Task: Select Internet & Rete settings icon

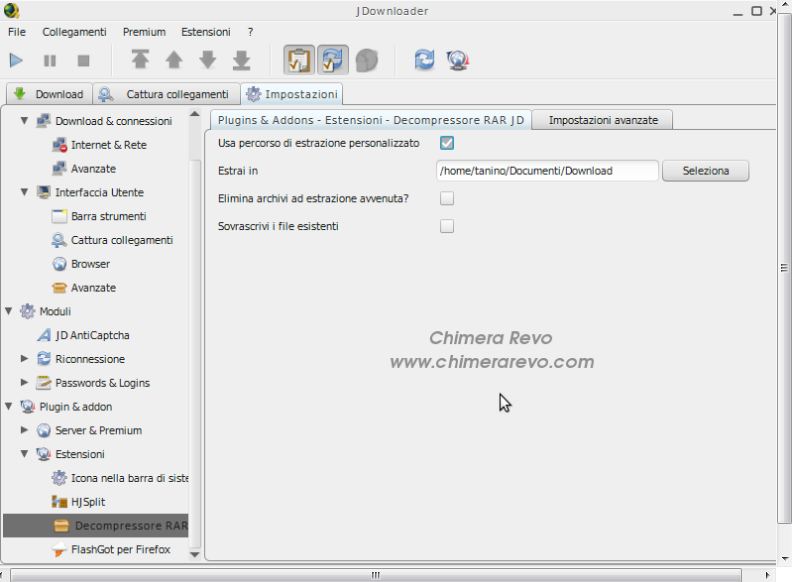Action: (59, 144)
